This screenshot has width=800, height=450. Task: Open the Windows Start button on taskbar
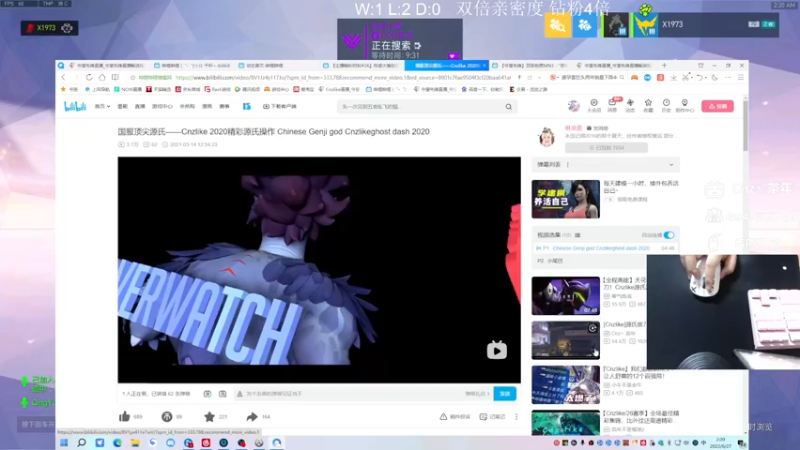(x=64, y=443)
